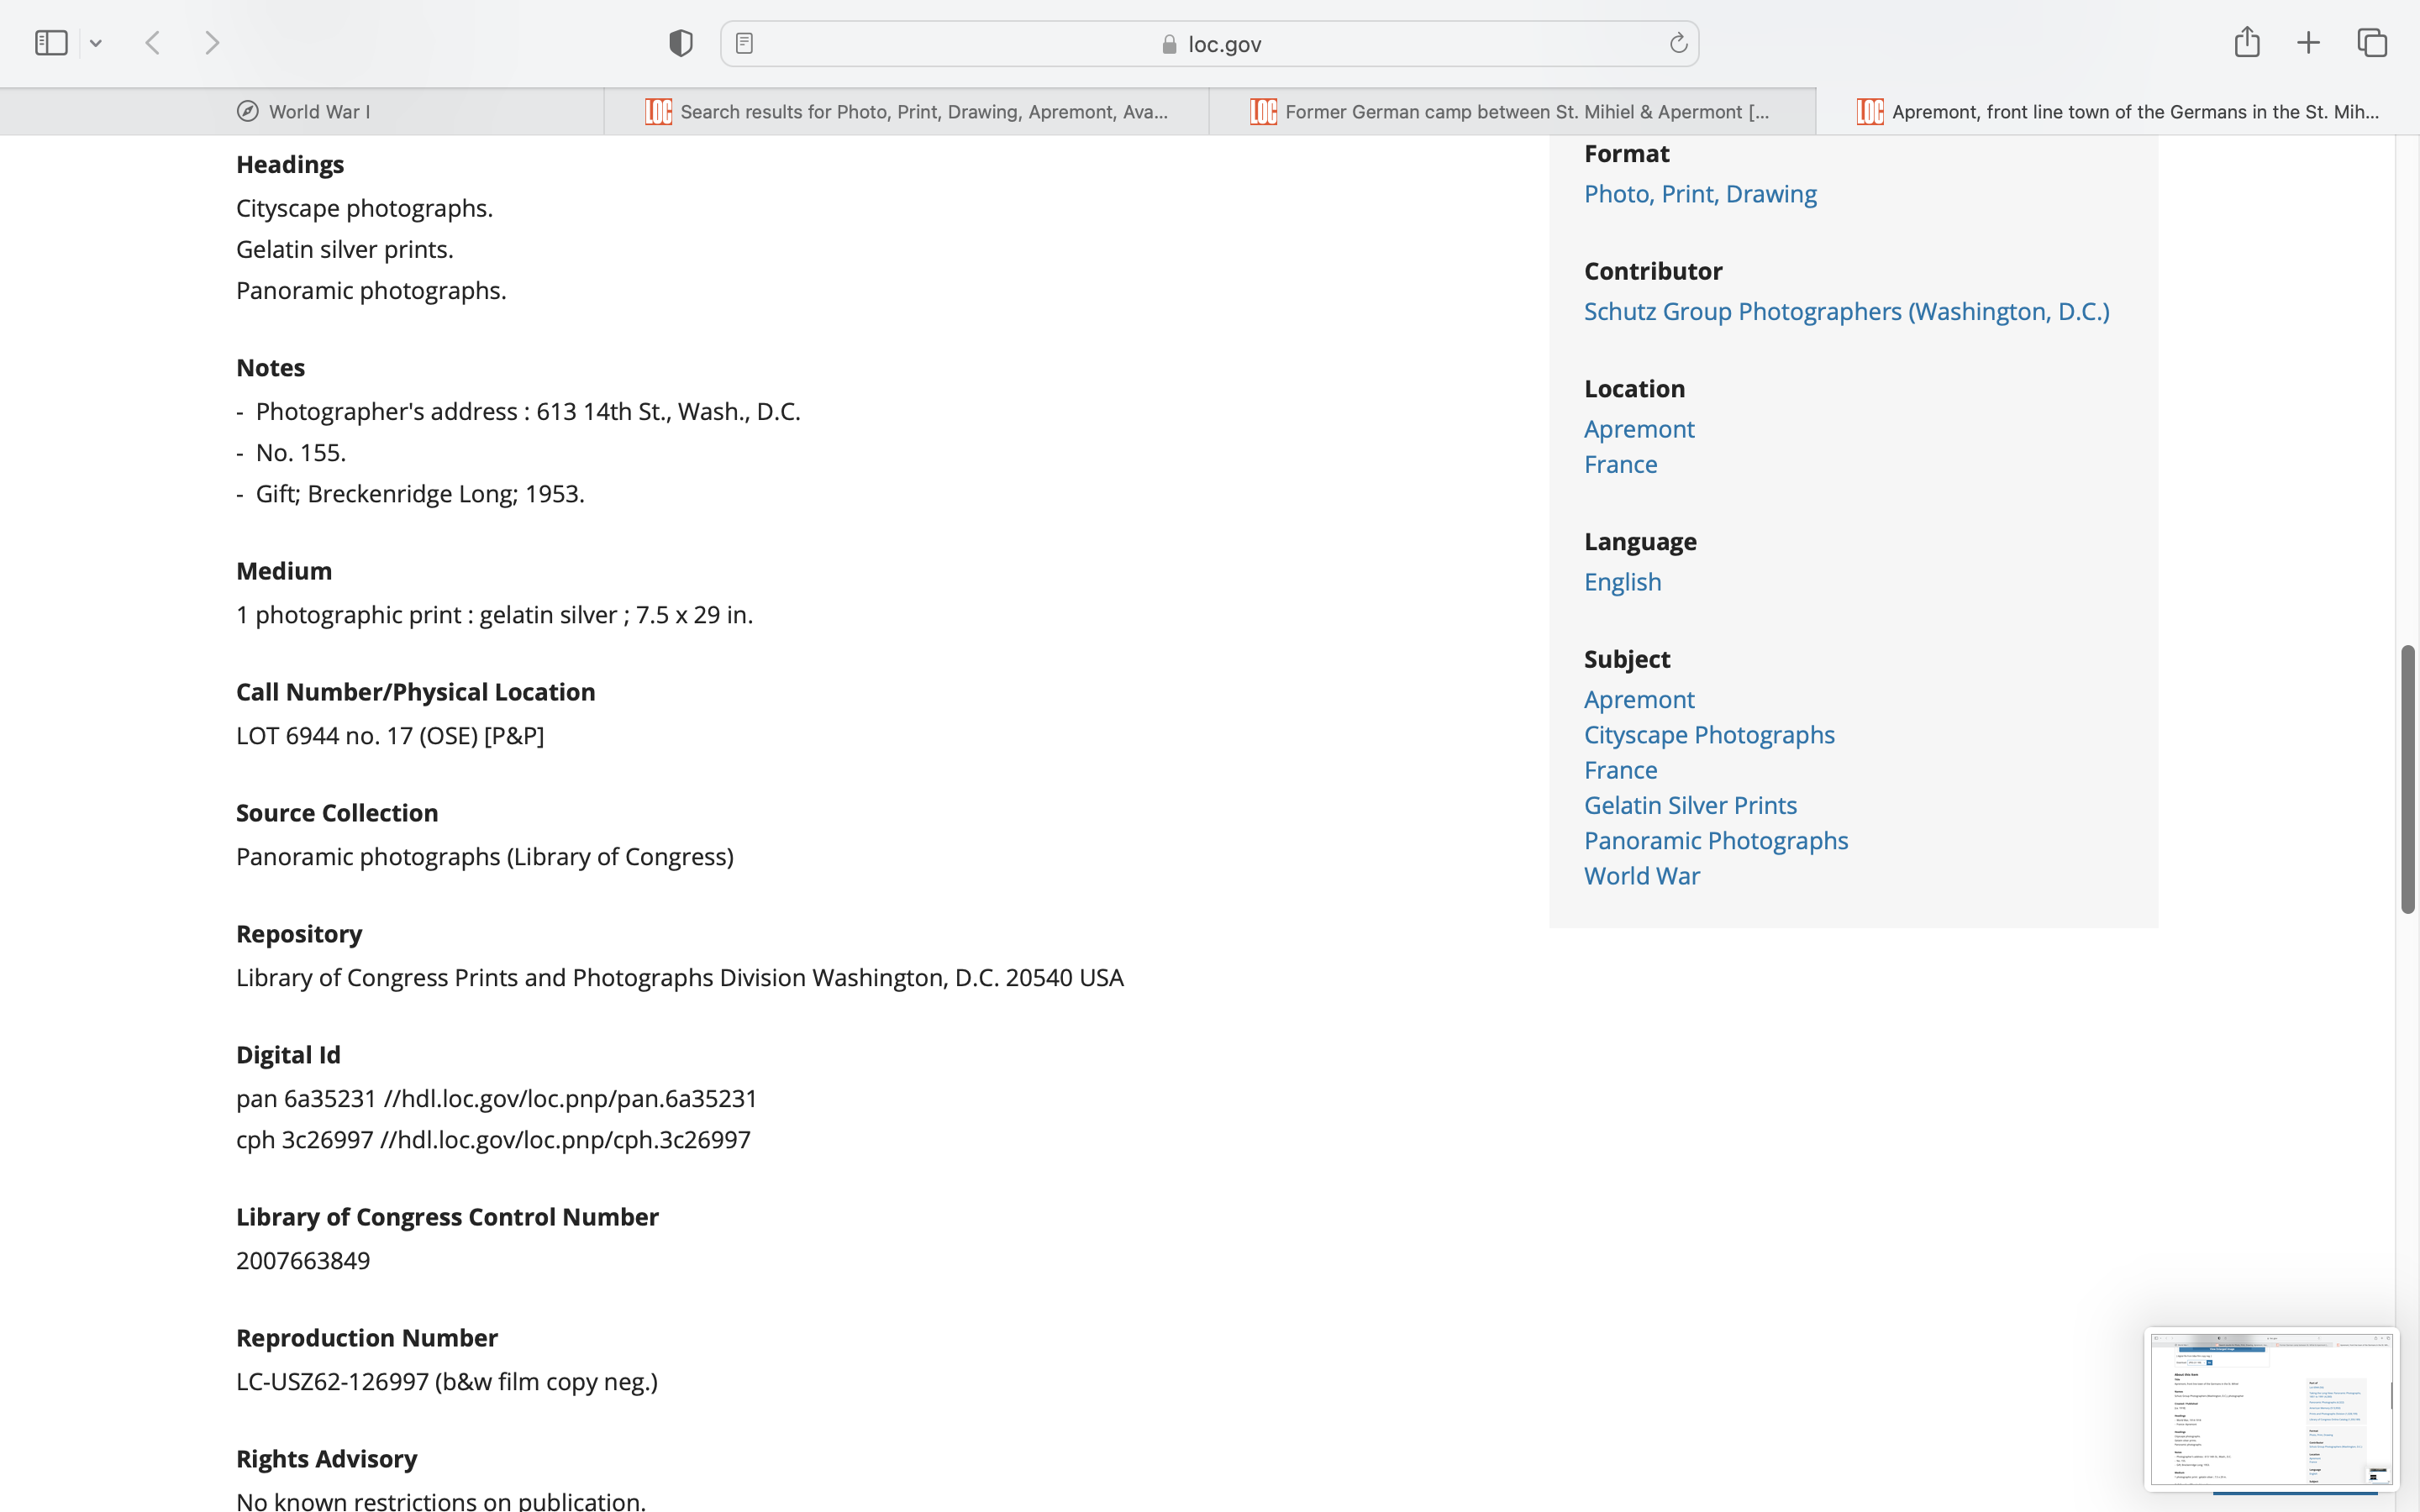Toggle the Safari sidebar button
This screenshot has height=1512, width=2420.
coord(51,43)
